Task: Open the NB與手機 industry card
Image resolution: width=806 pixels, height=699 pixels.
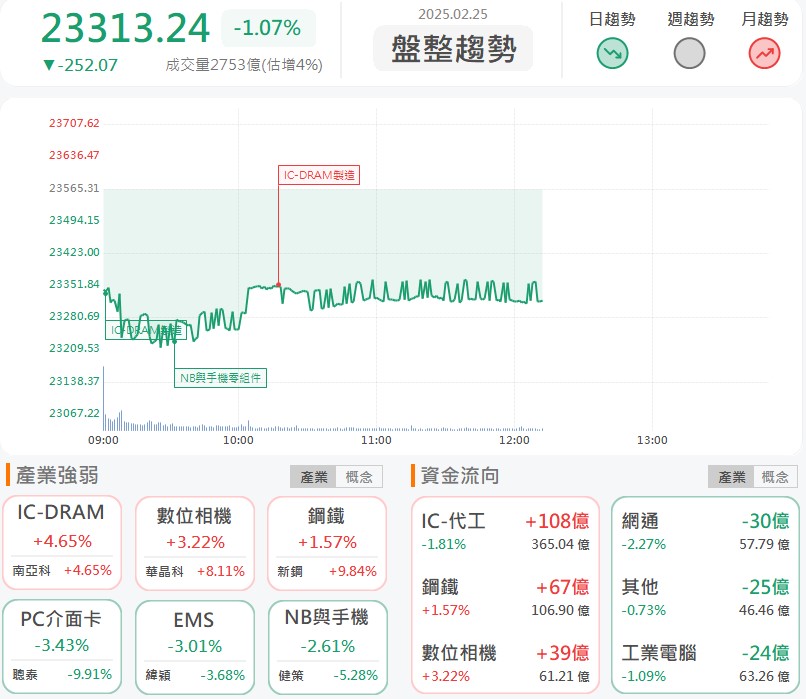Action: point(327,645)
